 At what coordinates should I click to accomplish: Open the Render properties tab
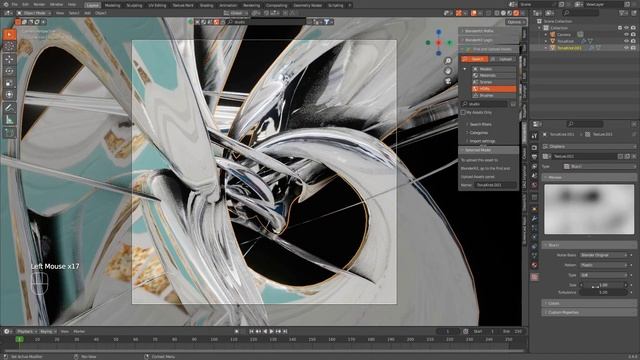point(534,147)
